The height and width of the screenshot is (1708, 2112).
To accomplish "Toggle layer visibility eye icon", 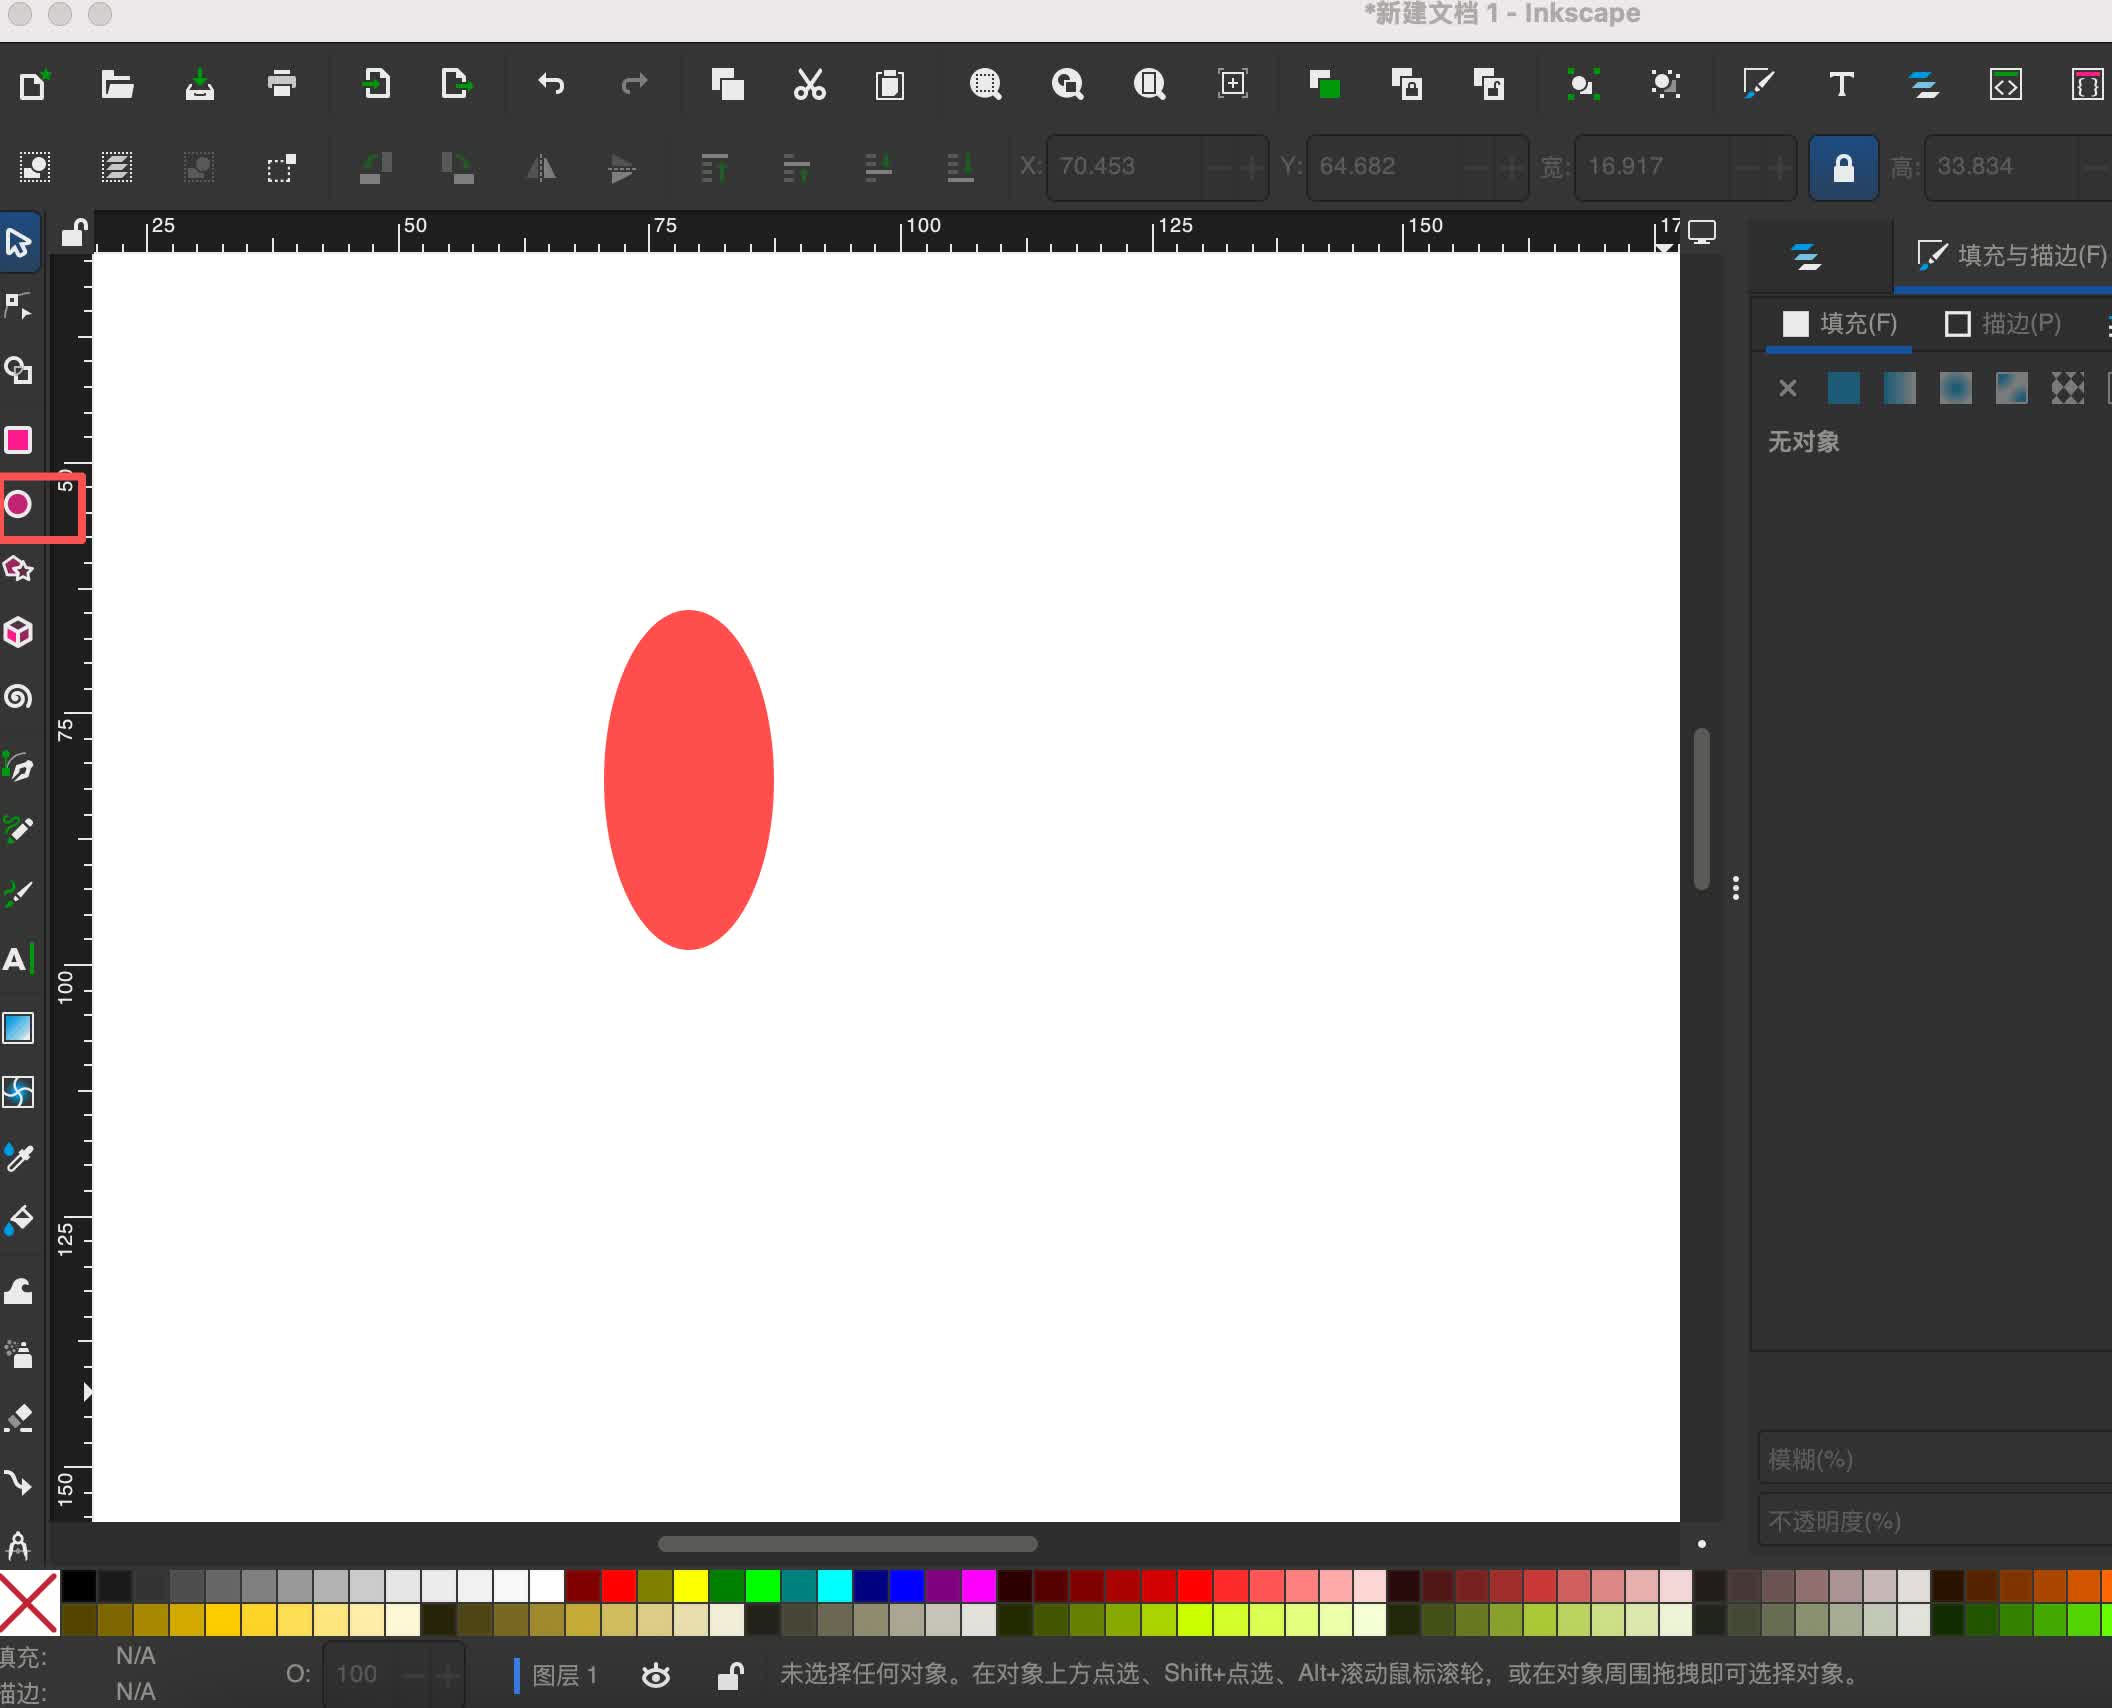I will point(656,1675).
